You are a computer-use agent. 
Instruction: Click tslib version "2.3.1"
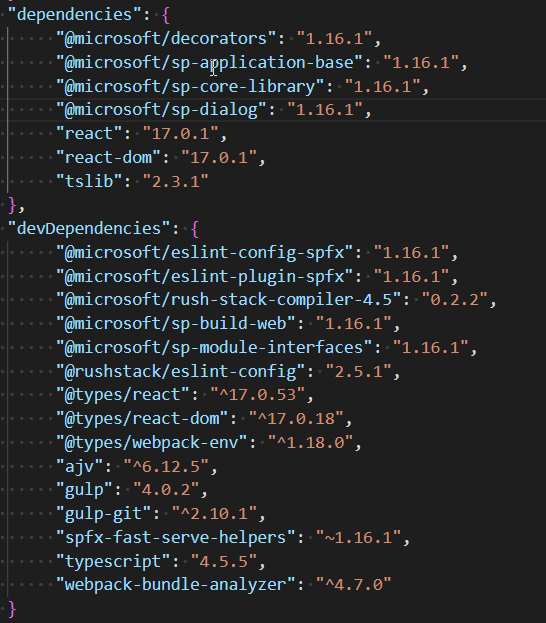point(176,181)
